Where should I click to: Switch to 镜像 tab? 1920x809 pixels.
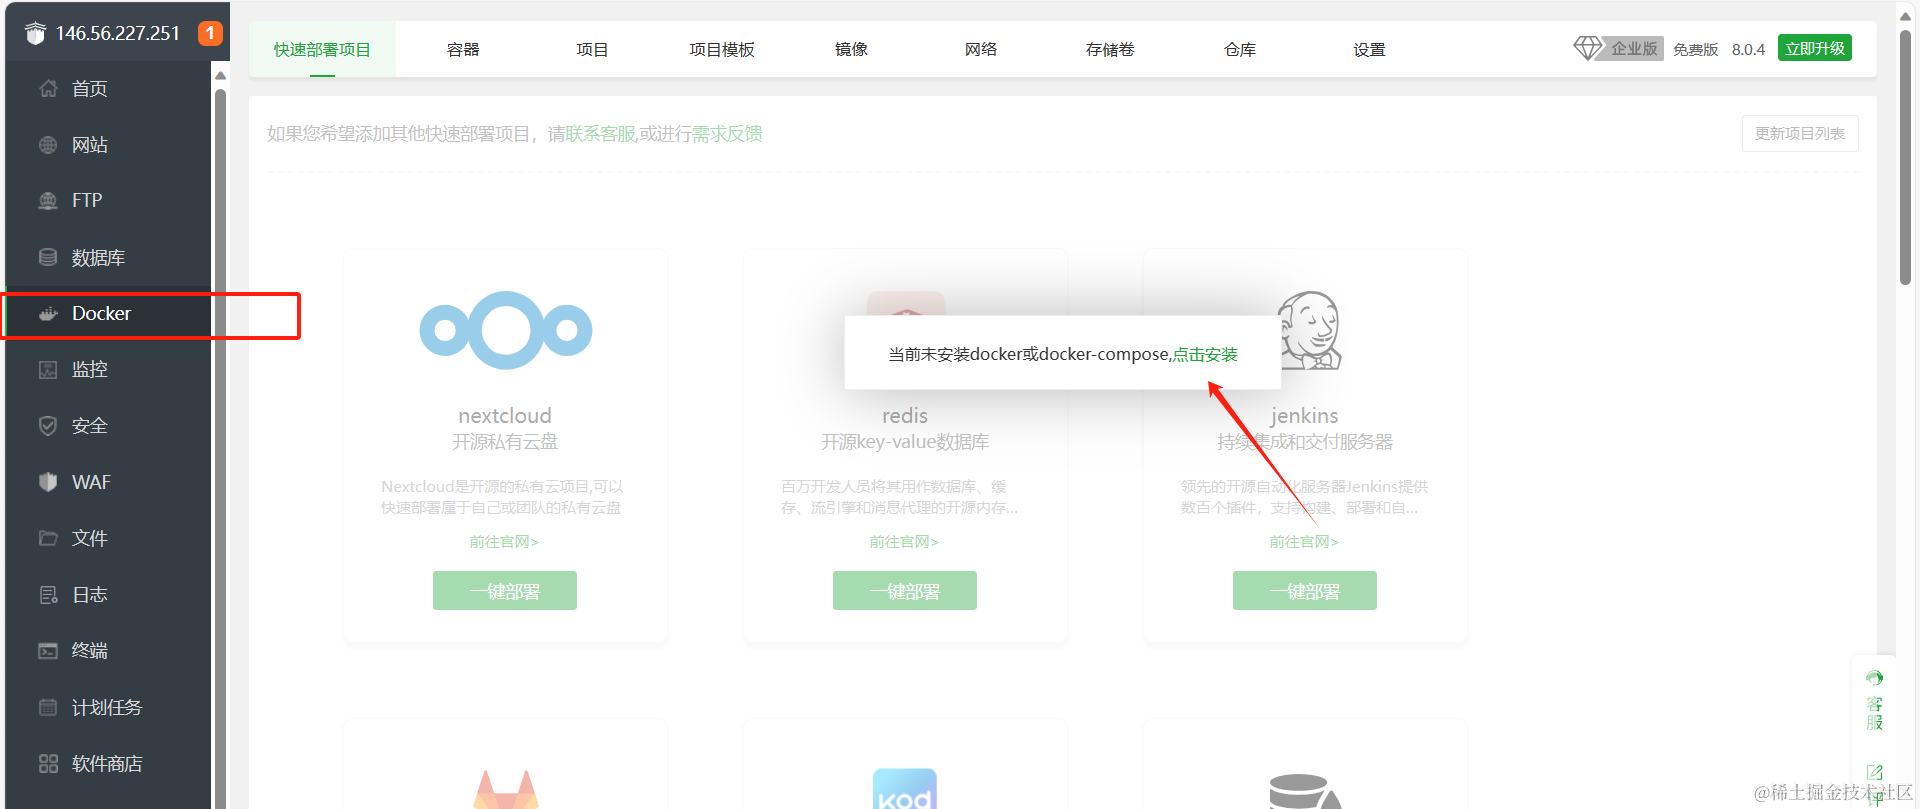pos(851,49)
